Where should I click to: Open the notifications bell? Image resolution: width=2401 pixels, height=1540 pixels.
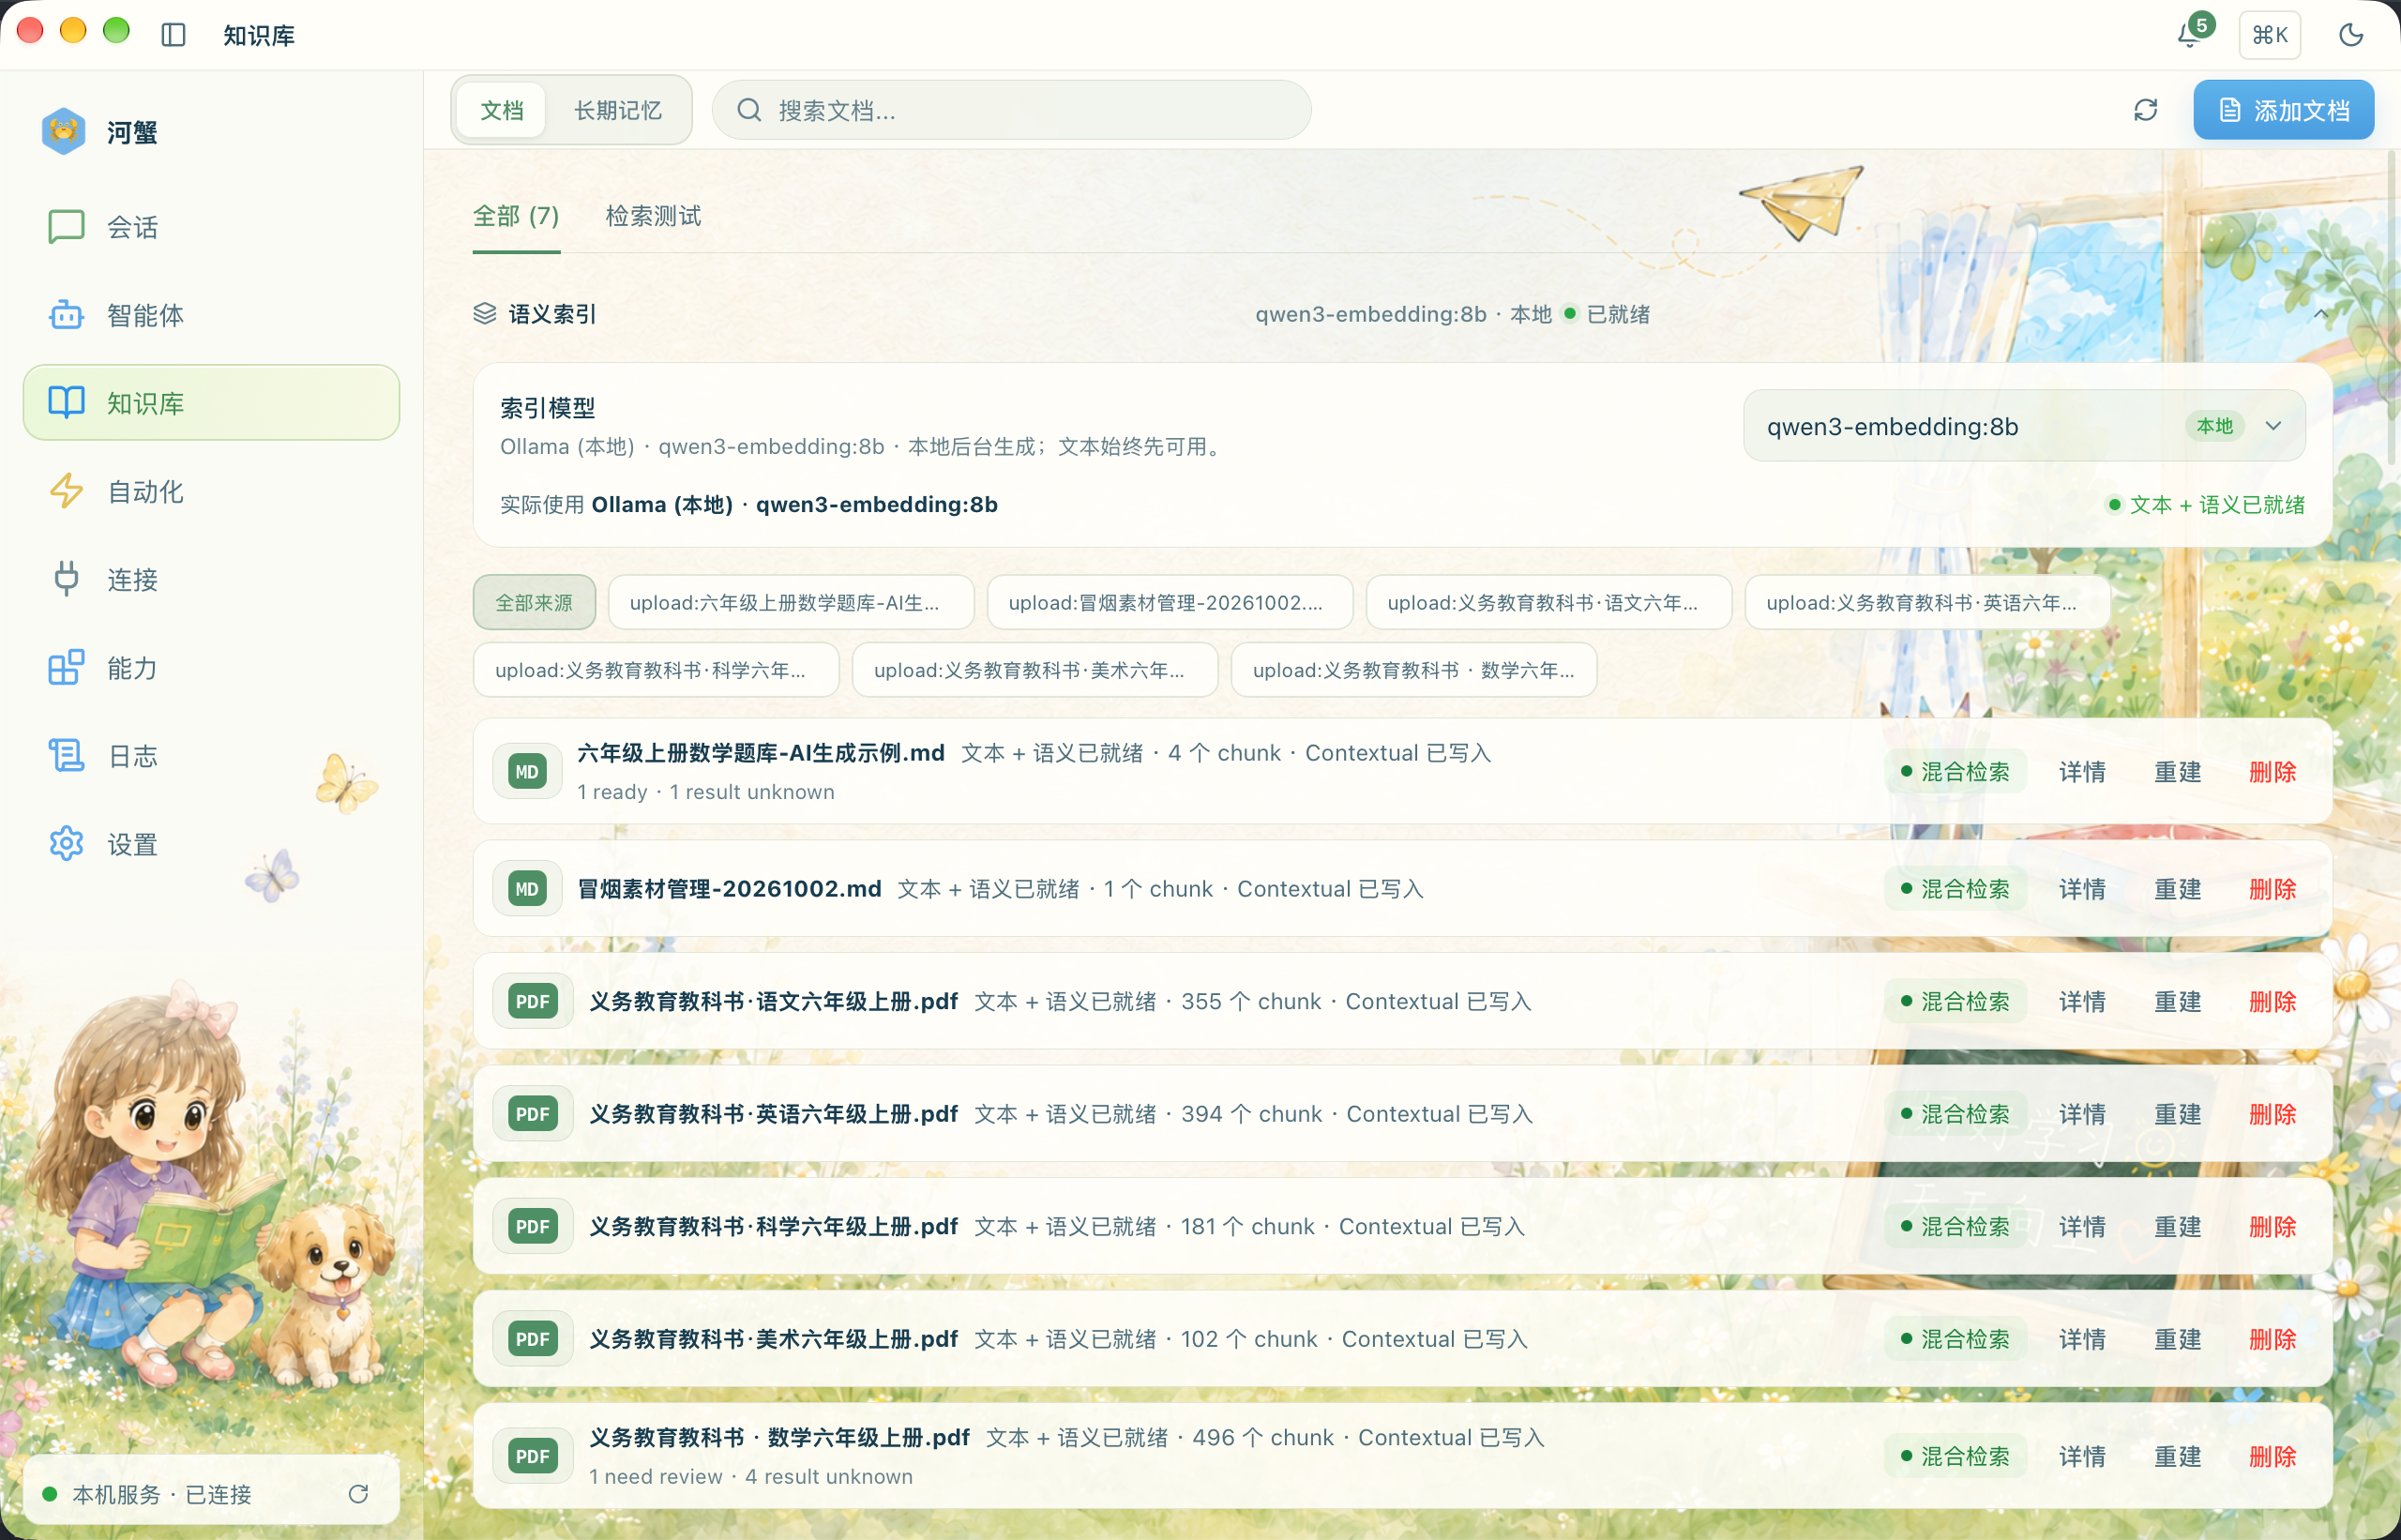click(2190, 35)
